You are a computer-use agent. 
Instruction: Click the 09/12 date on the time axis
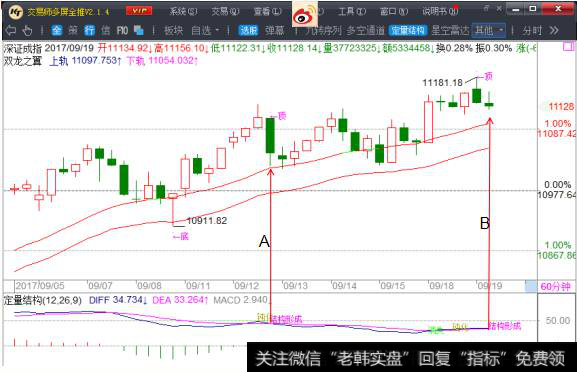[x=247, y=286]
